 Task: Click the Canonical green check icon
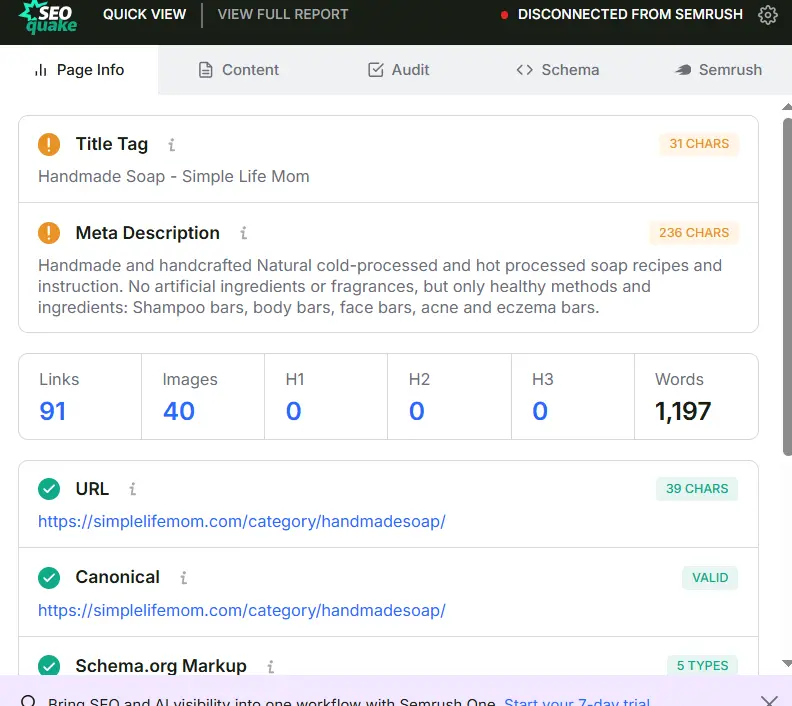49,578
